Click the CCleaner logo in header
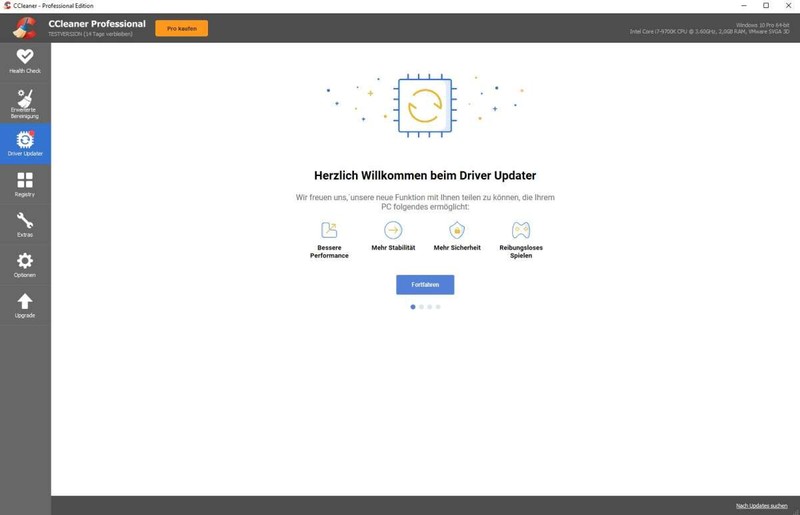 pos(25,28)
